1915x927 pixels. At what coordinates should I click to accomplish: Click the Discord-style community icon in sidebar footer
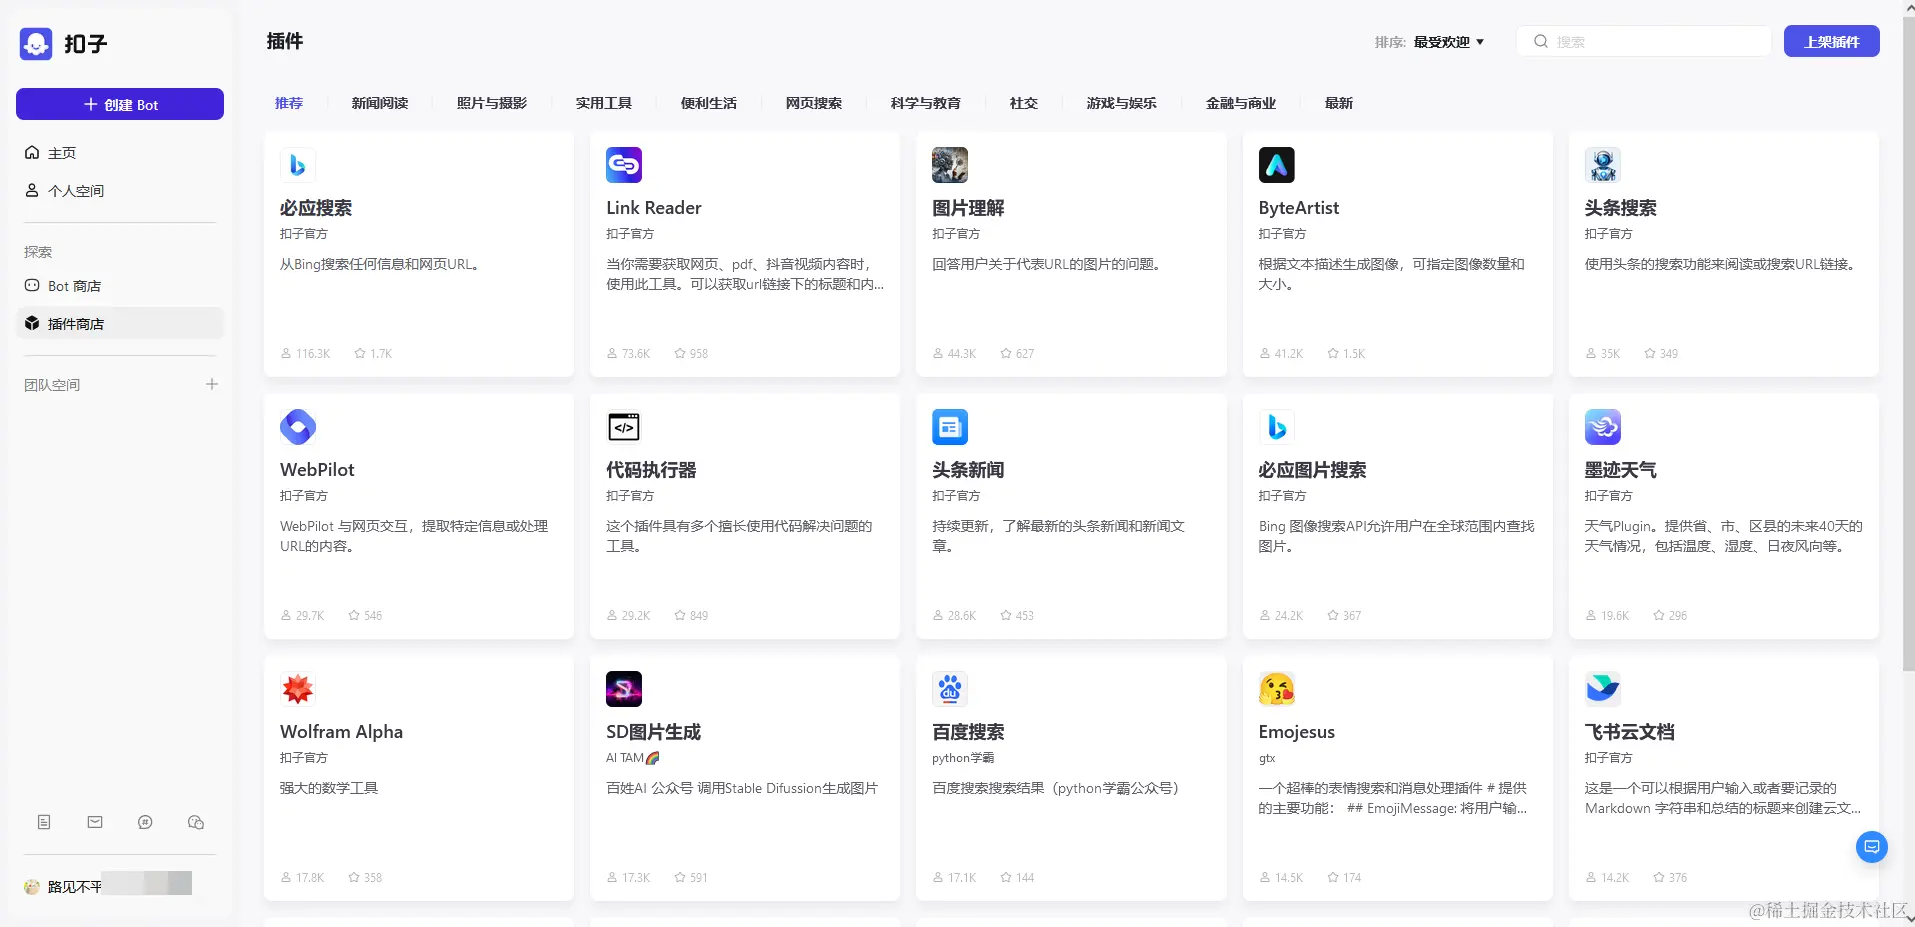pos(145,822)
